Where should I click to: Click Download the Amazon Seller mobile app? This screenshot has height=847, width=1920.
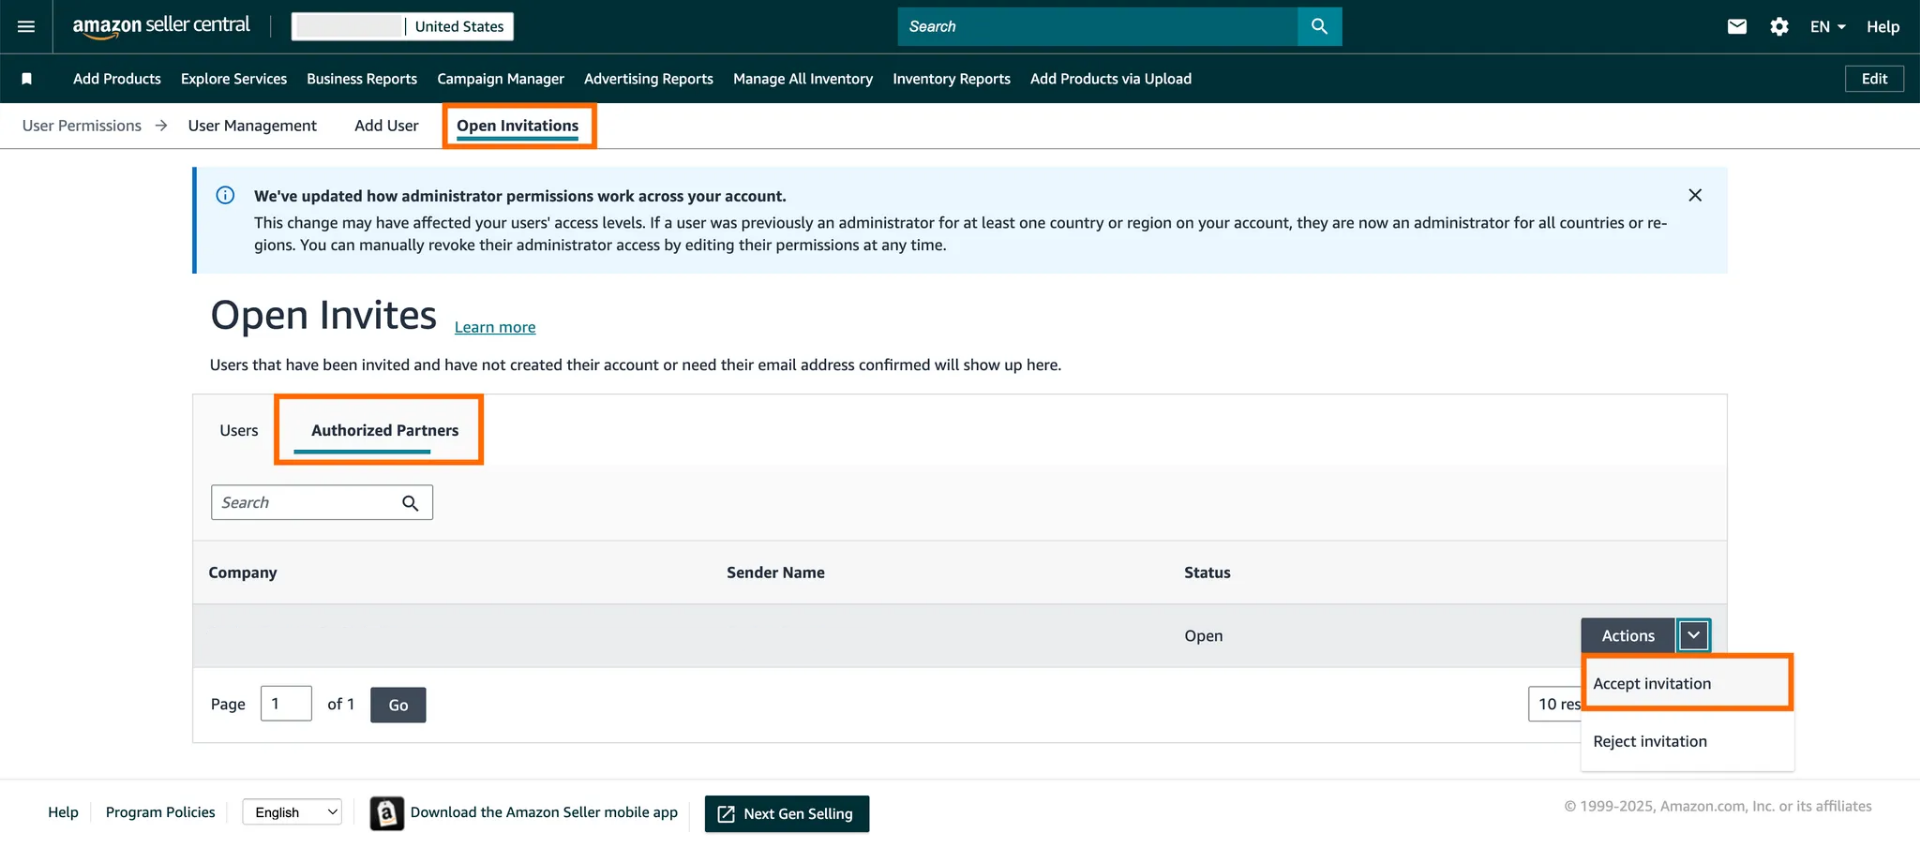(x=544, y=812)
